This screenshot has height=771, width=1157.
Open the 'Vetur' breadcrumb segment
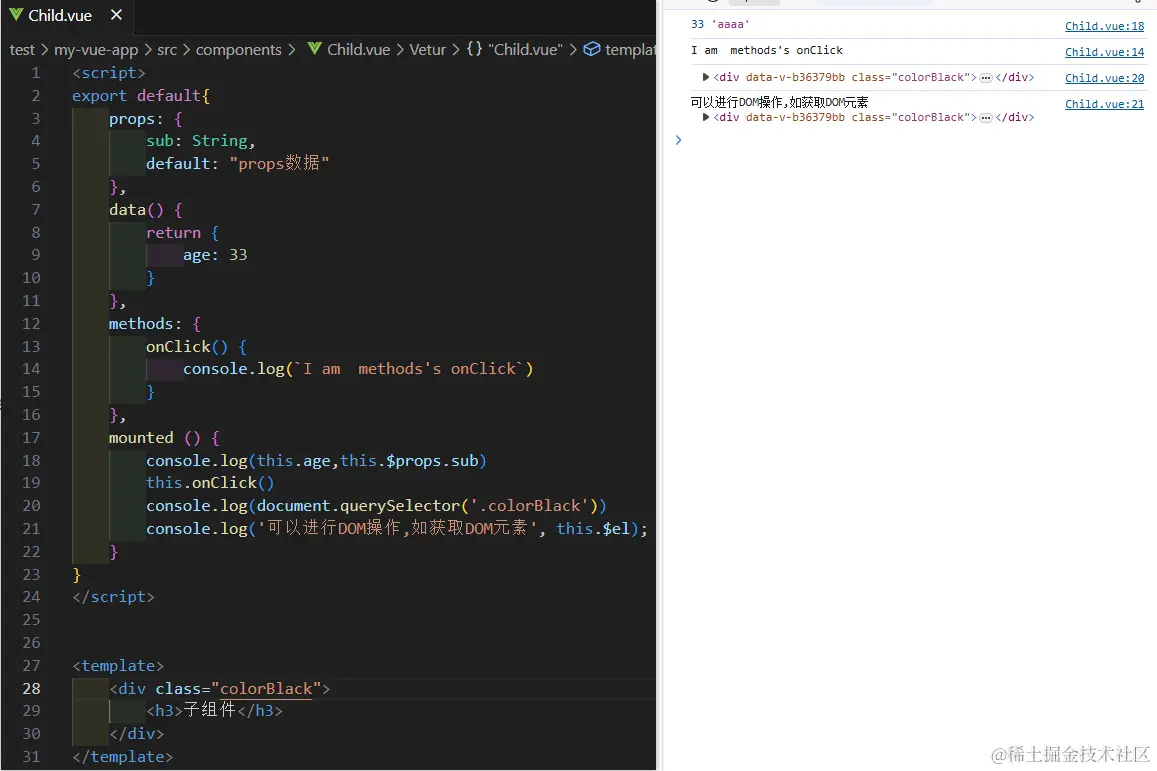pos(428,49)
